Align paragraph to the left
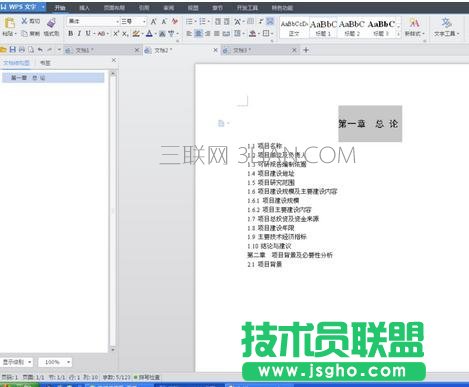Viewport: 469px width, 387px height. point(189,33)
